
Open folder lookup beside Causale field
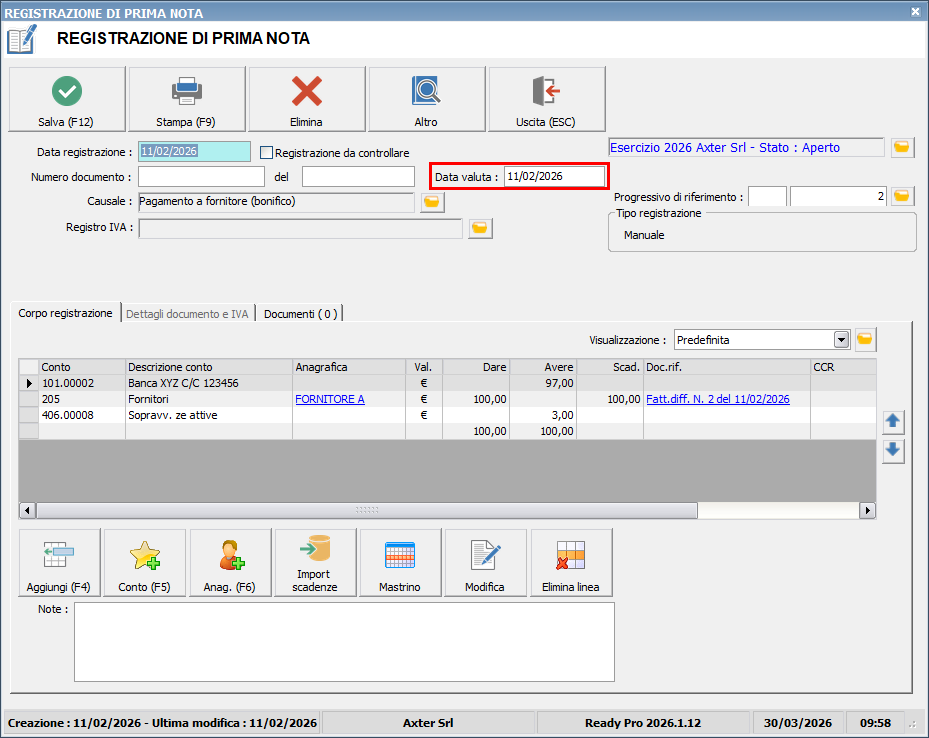432,202
